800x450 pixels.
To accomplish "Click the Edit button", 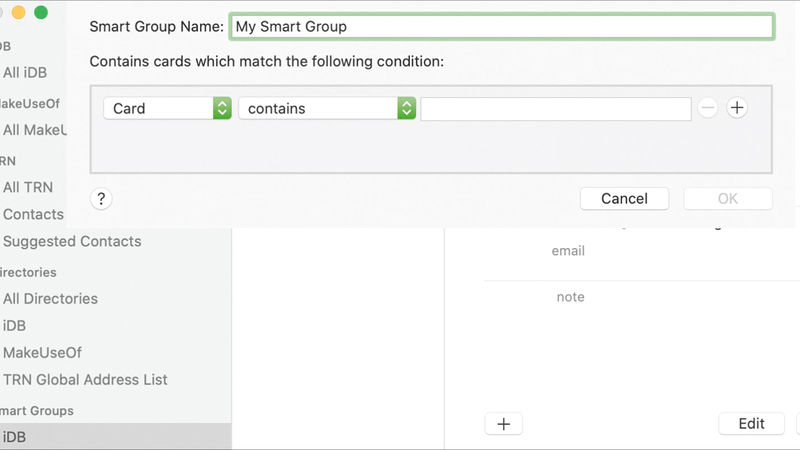I will click(751, 424).
